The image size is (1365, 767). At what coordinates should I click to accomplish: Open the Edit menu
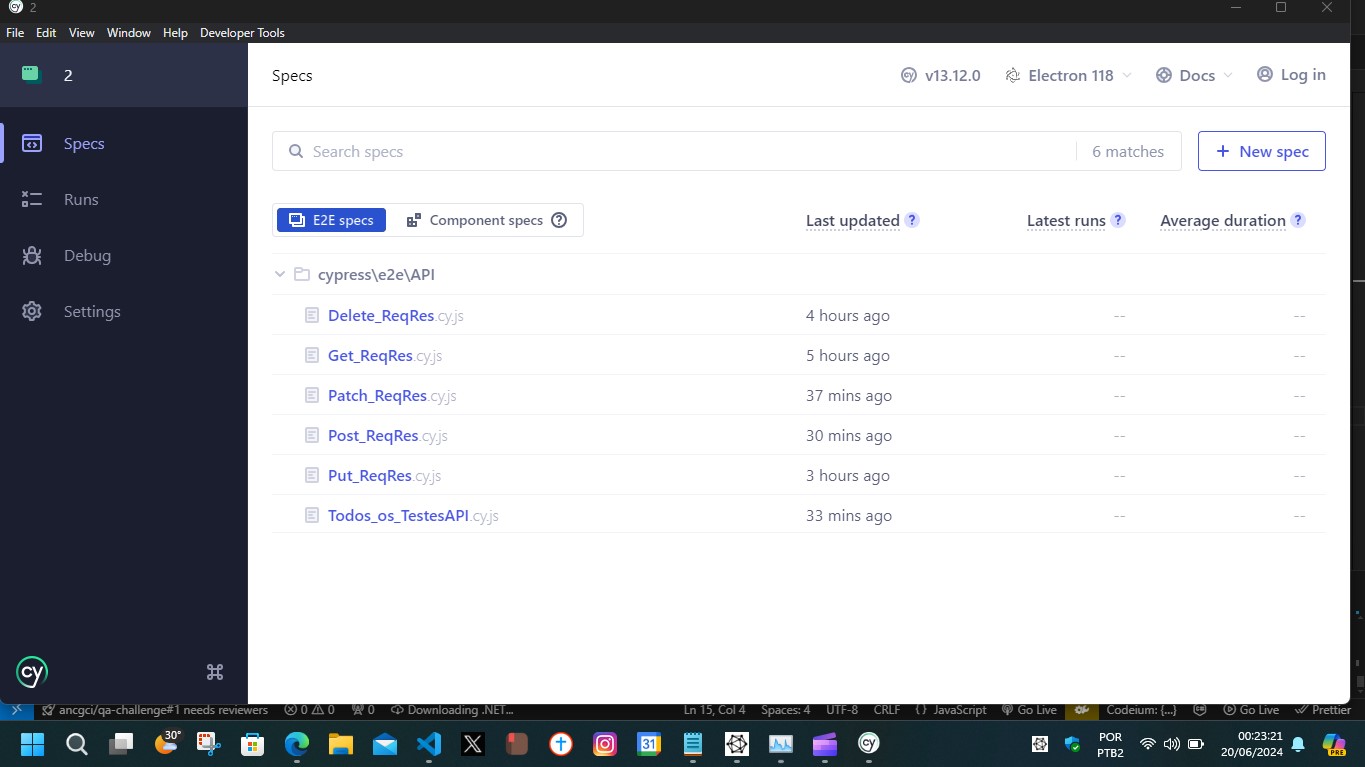tap(46, 32)
